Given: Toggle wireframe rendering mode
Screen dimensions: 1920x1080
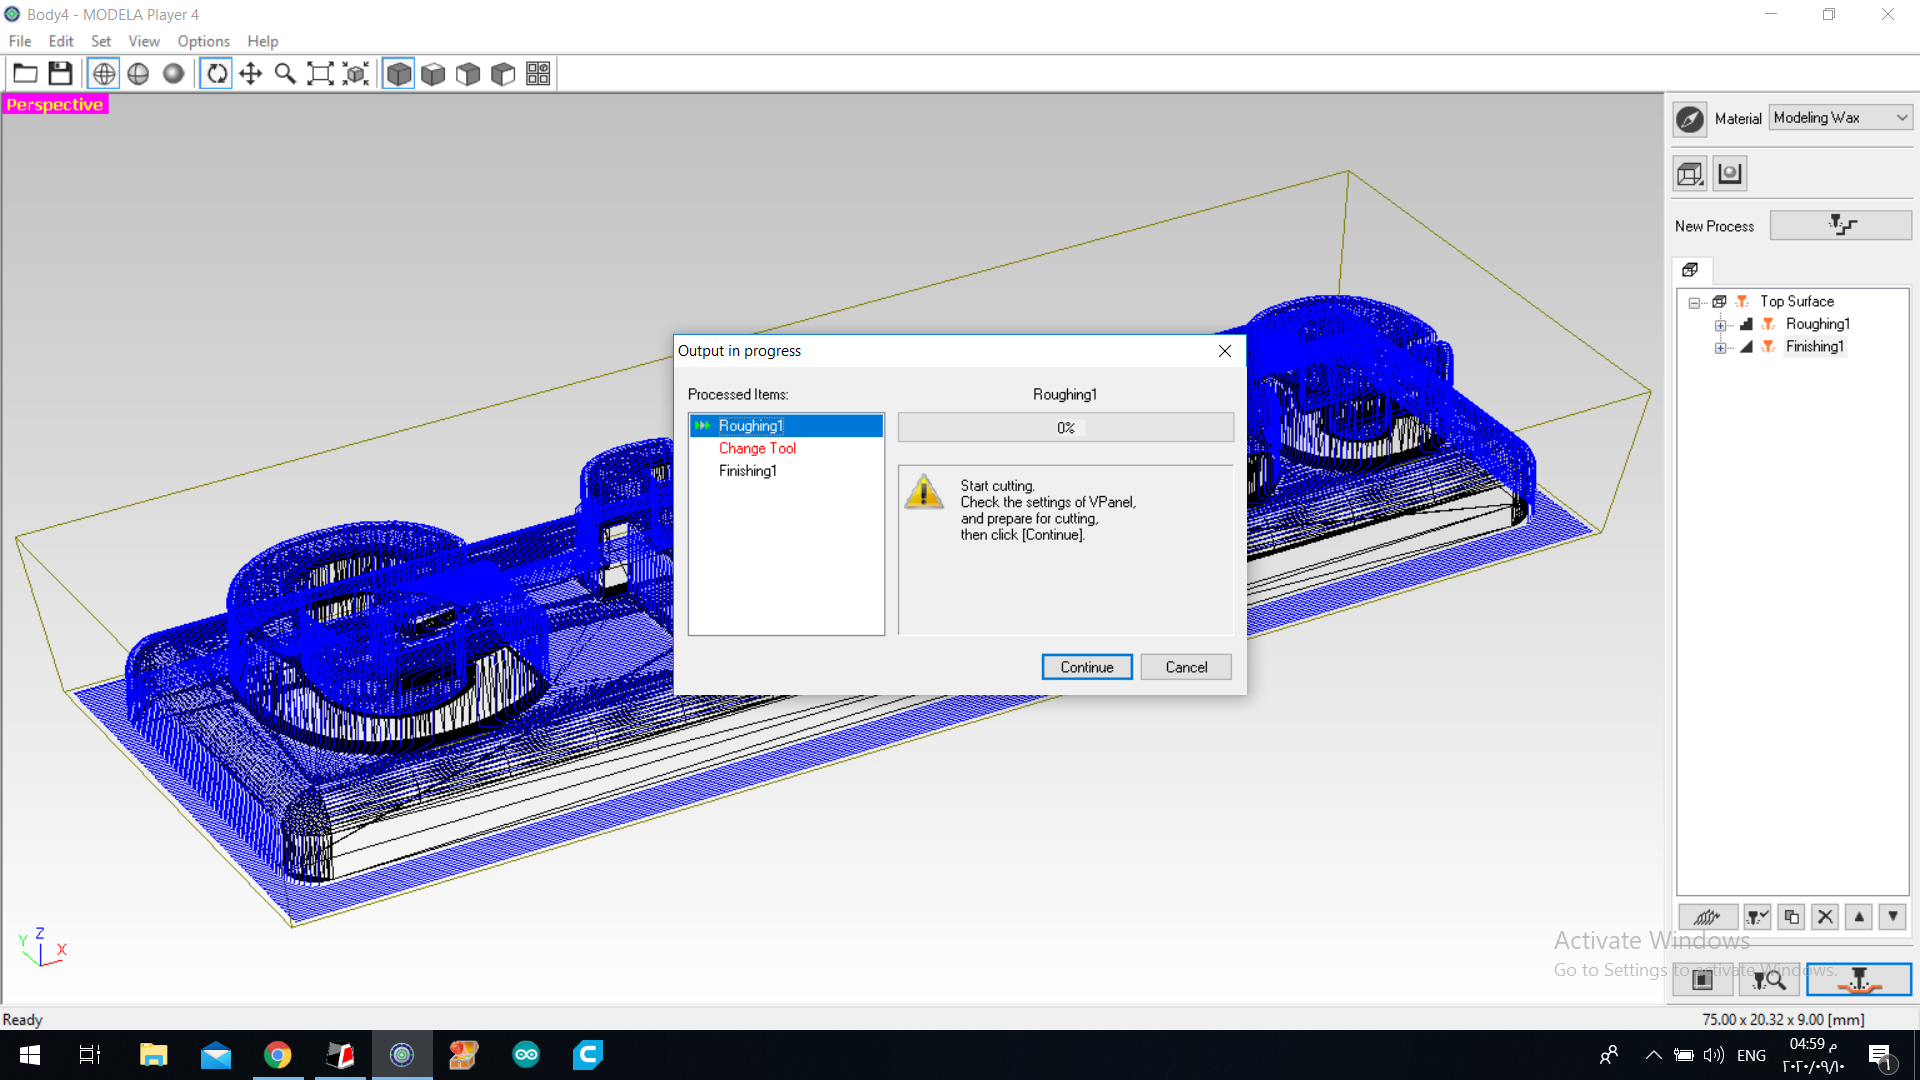Looking at the screenshot, I should [x=104, y=74].
